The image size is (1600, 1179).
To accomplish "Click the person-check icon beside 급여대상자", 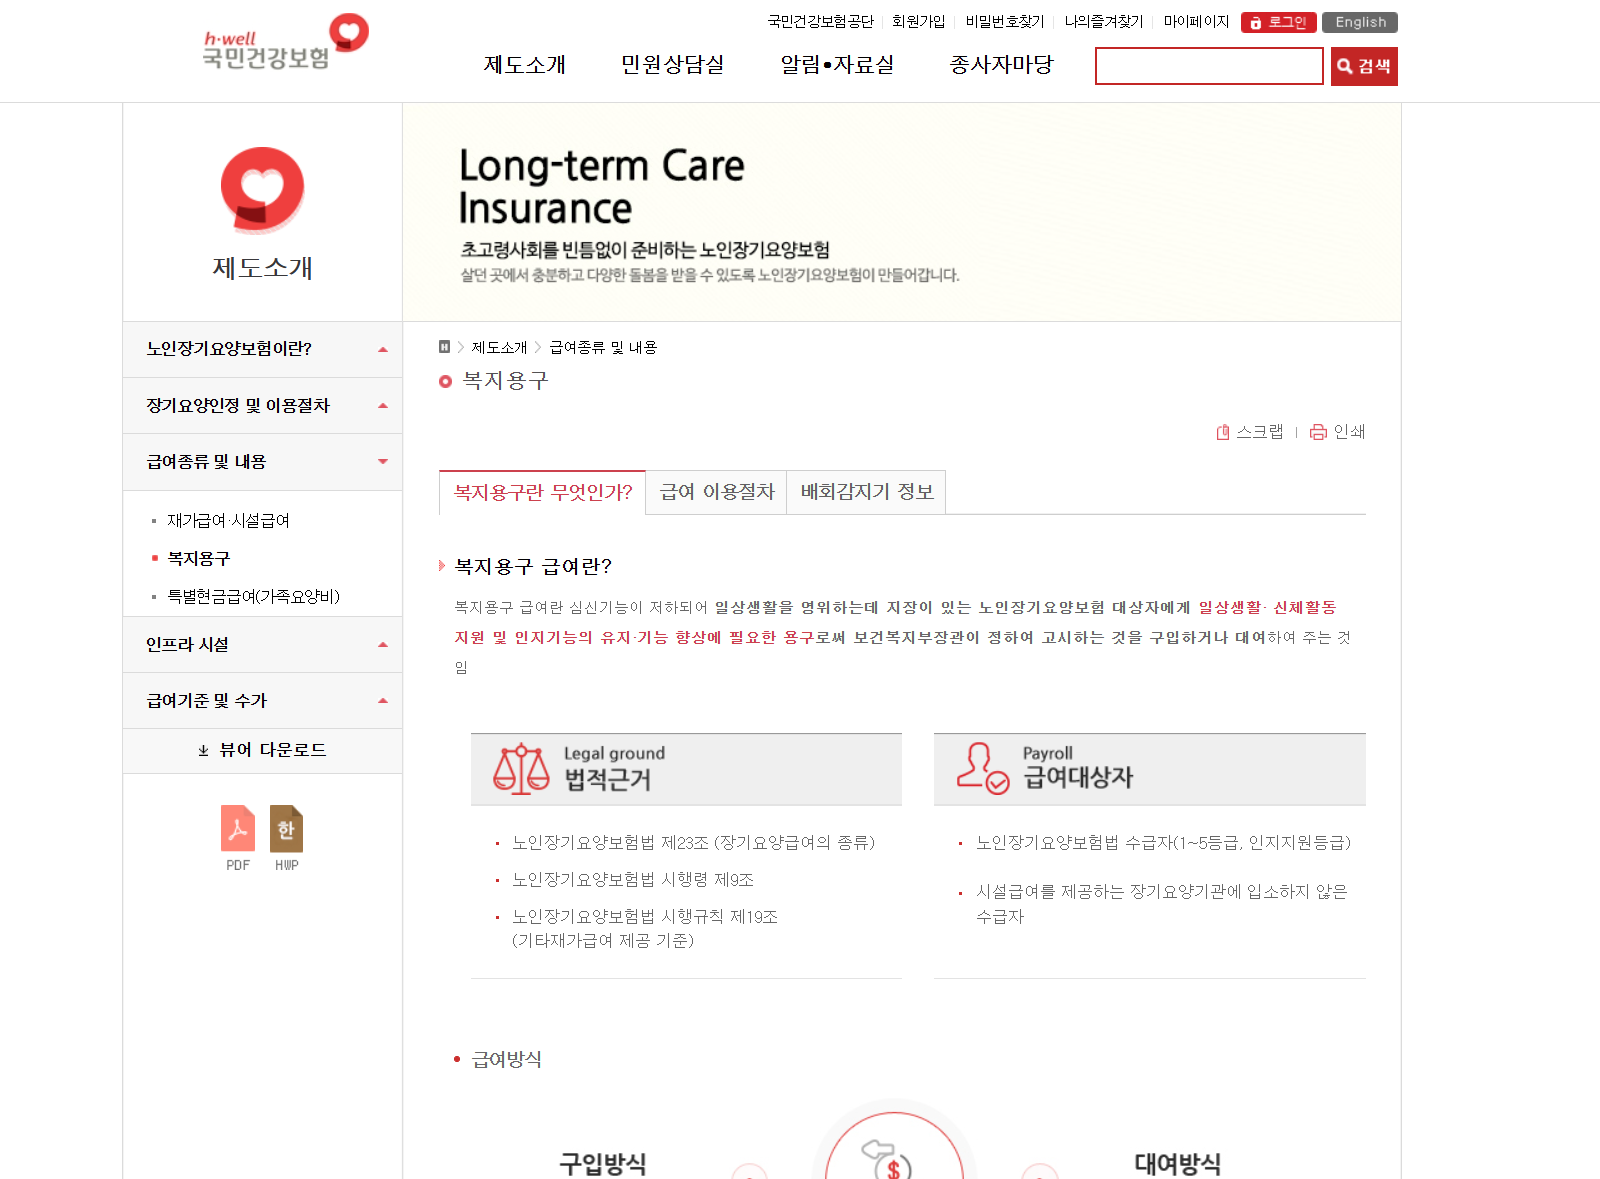I will (983, 768).
